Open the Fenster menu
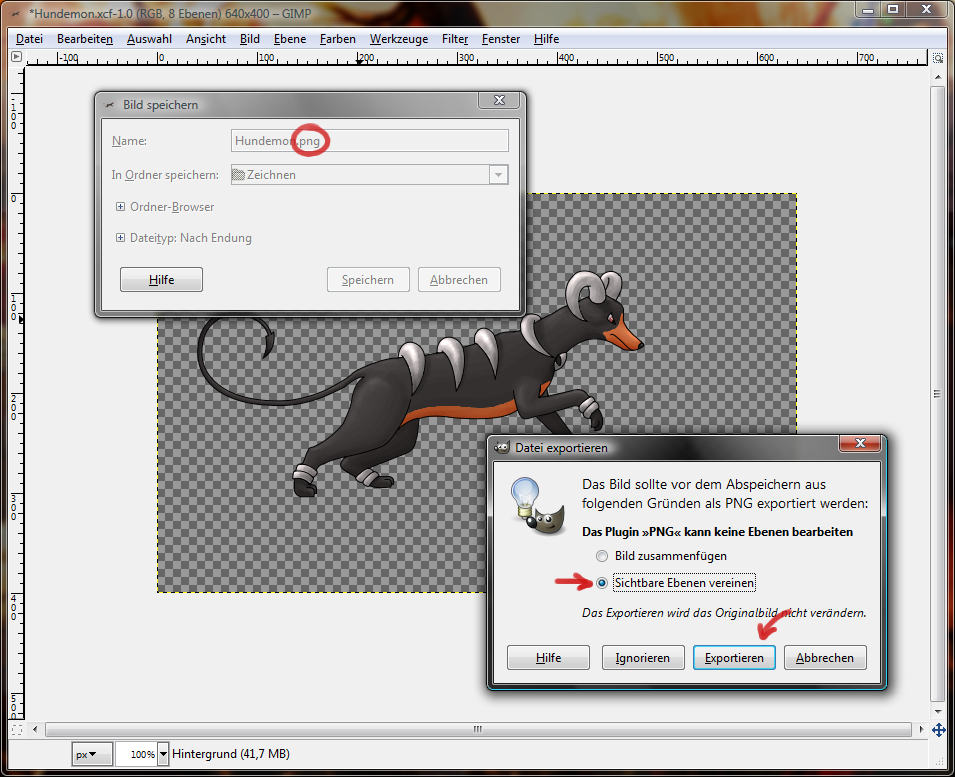955x777 pixels. pos(501,39)
